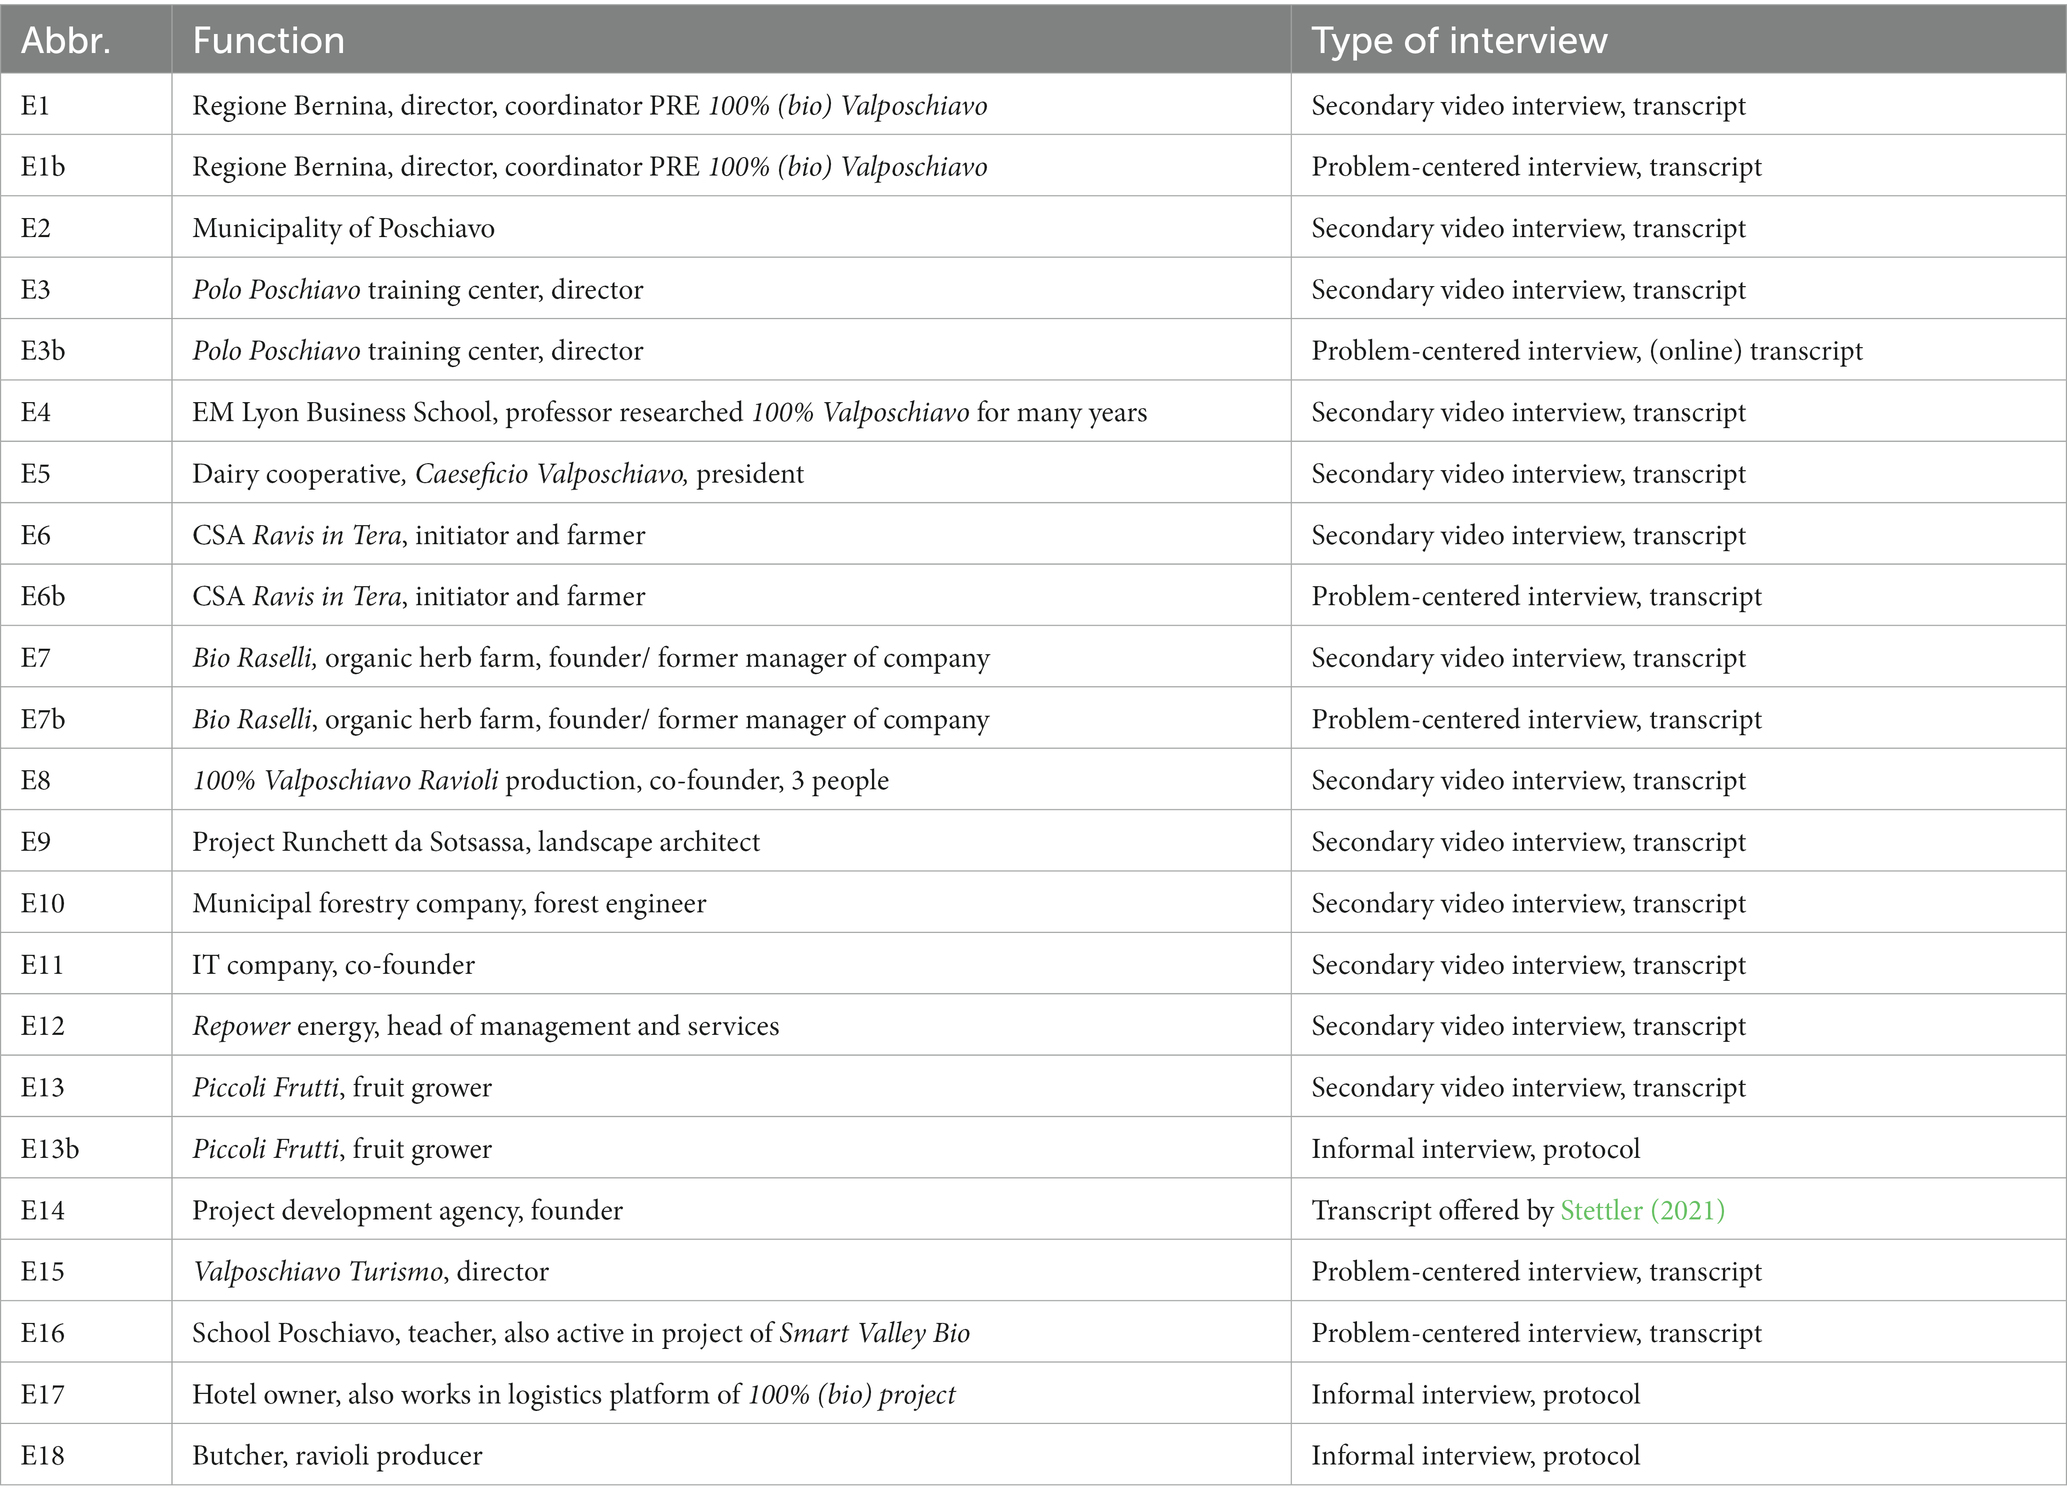Click the EM Lyon Business School professor cell
Viewport: 2067px width, 1503px height.
(x=731, y=412)
